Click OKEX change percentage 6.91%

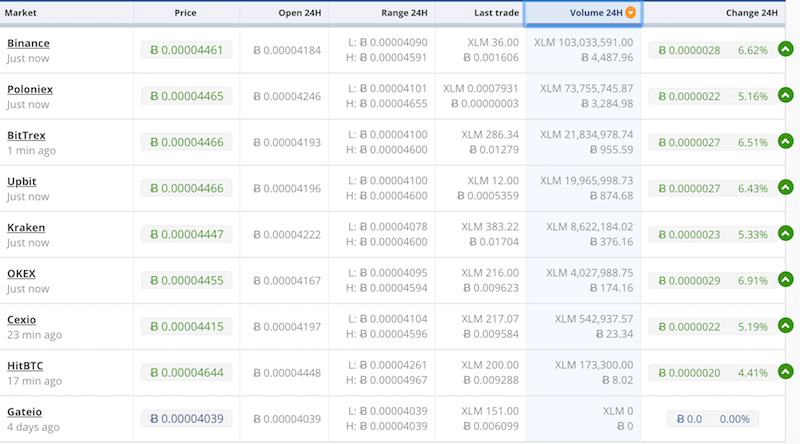[753, 281]
